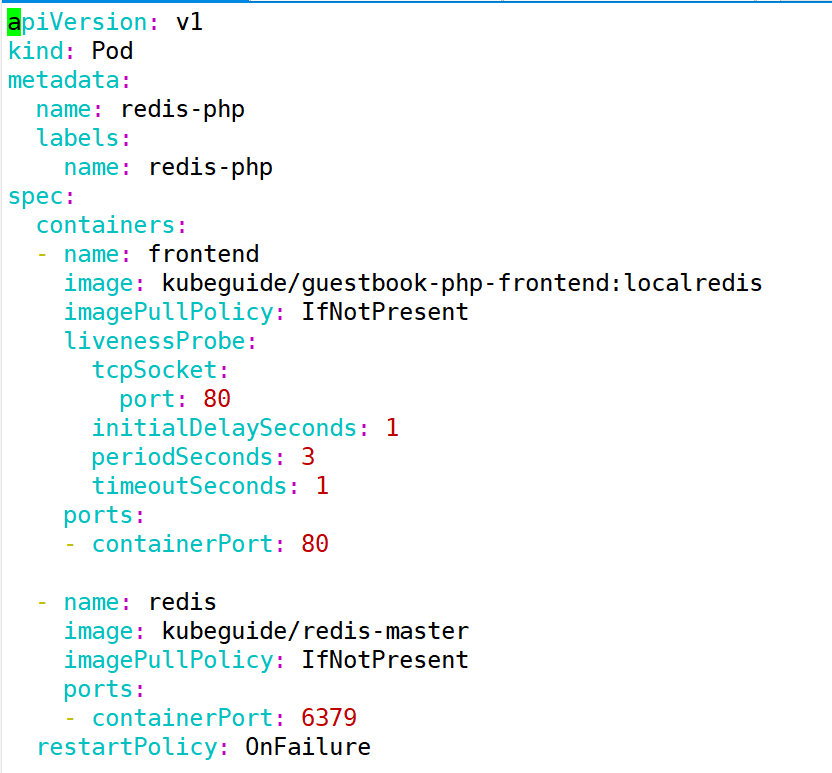Image resolution: width=832 pixels, height=773 pixels.
Task: Select the OnFailure value
Action: (x=308, y=747)
